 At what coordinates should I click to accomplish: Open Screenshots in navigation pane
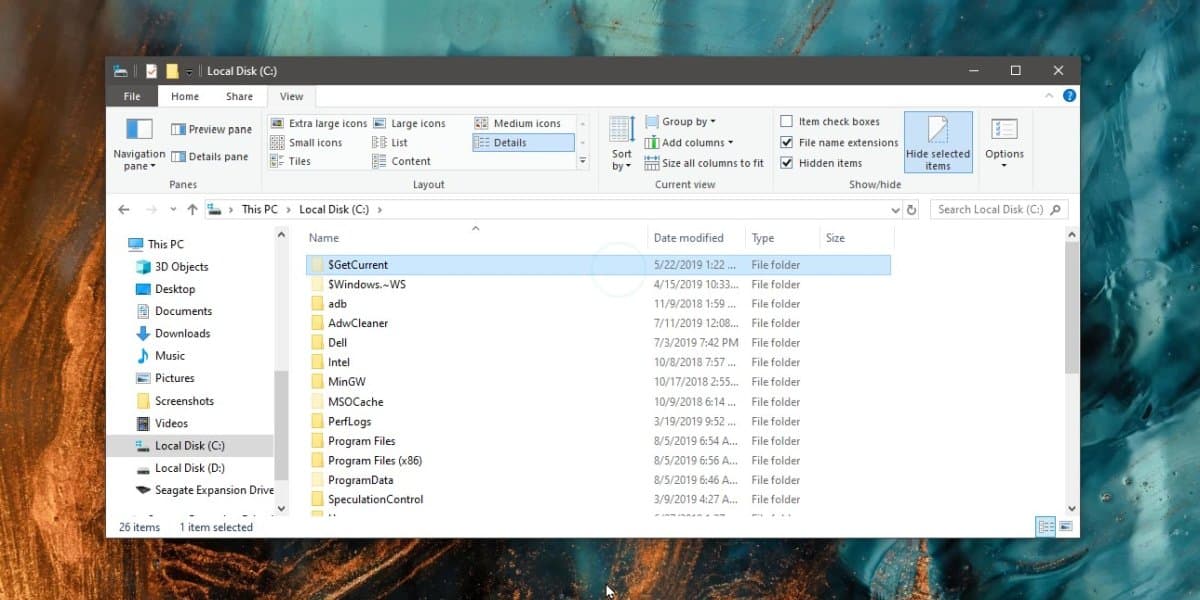tap(174, 401)
